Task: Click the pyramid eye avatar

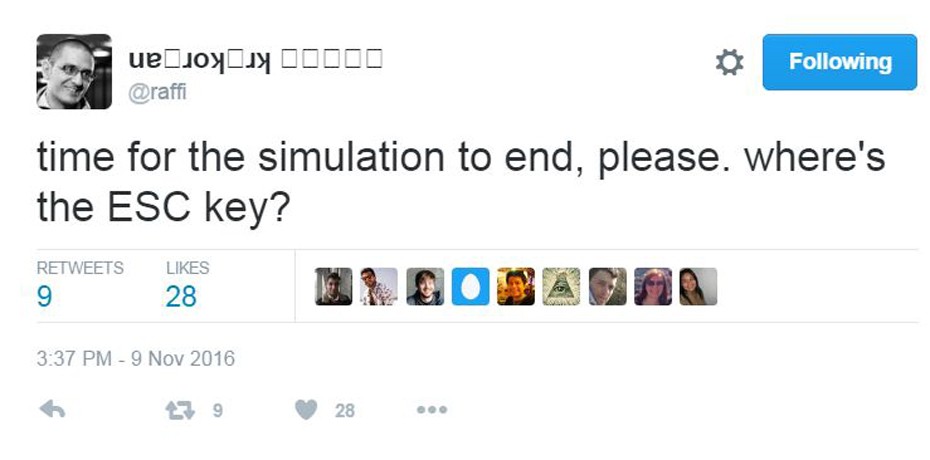Action: [561, 286]
